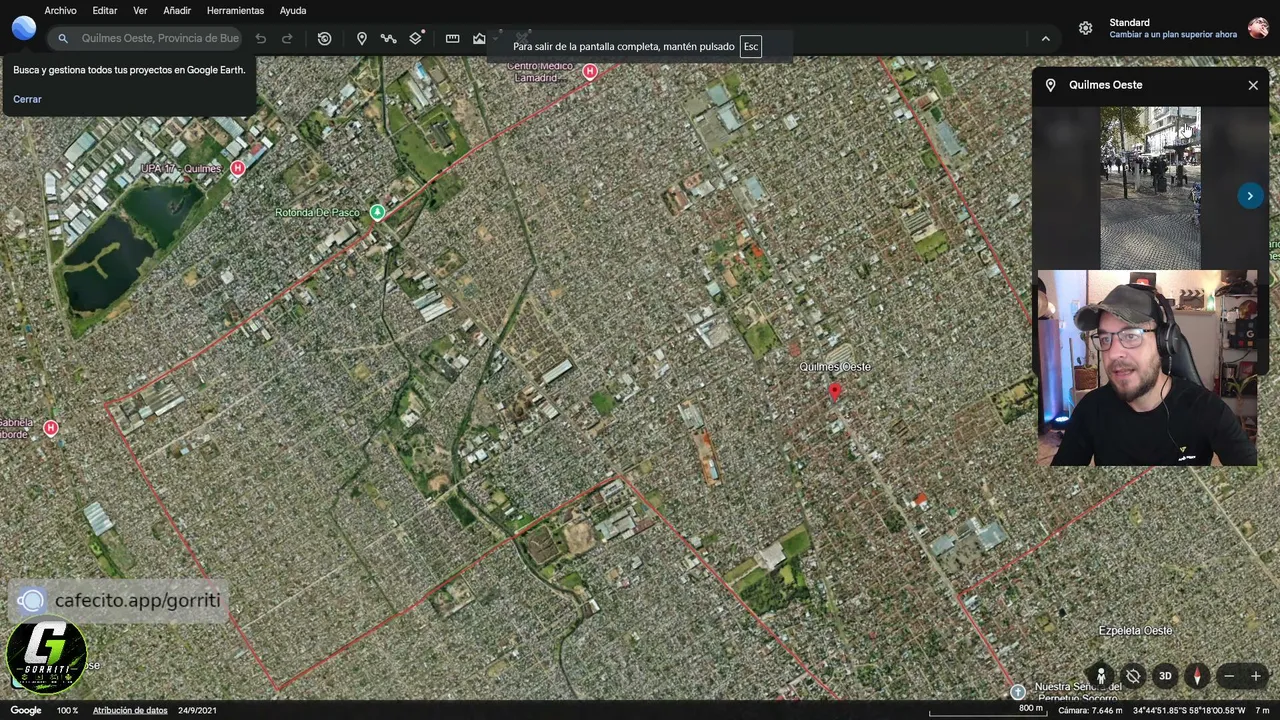This screenshot has height=720, width=1280.
Task: Click the 800 m scale bar label
Action: 1030,708
